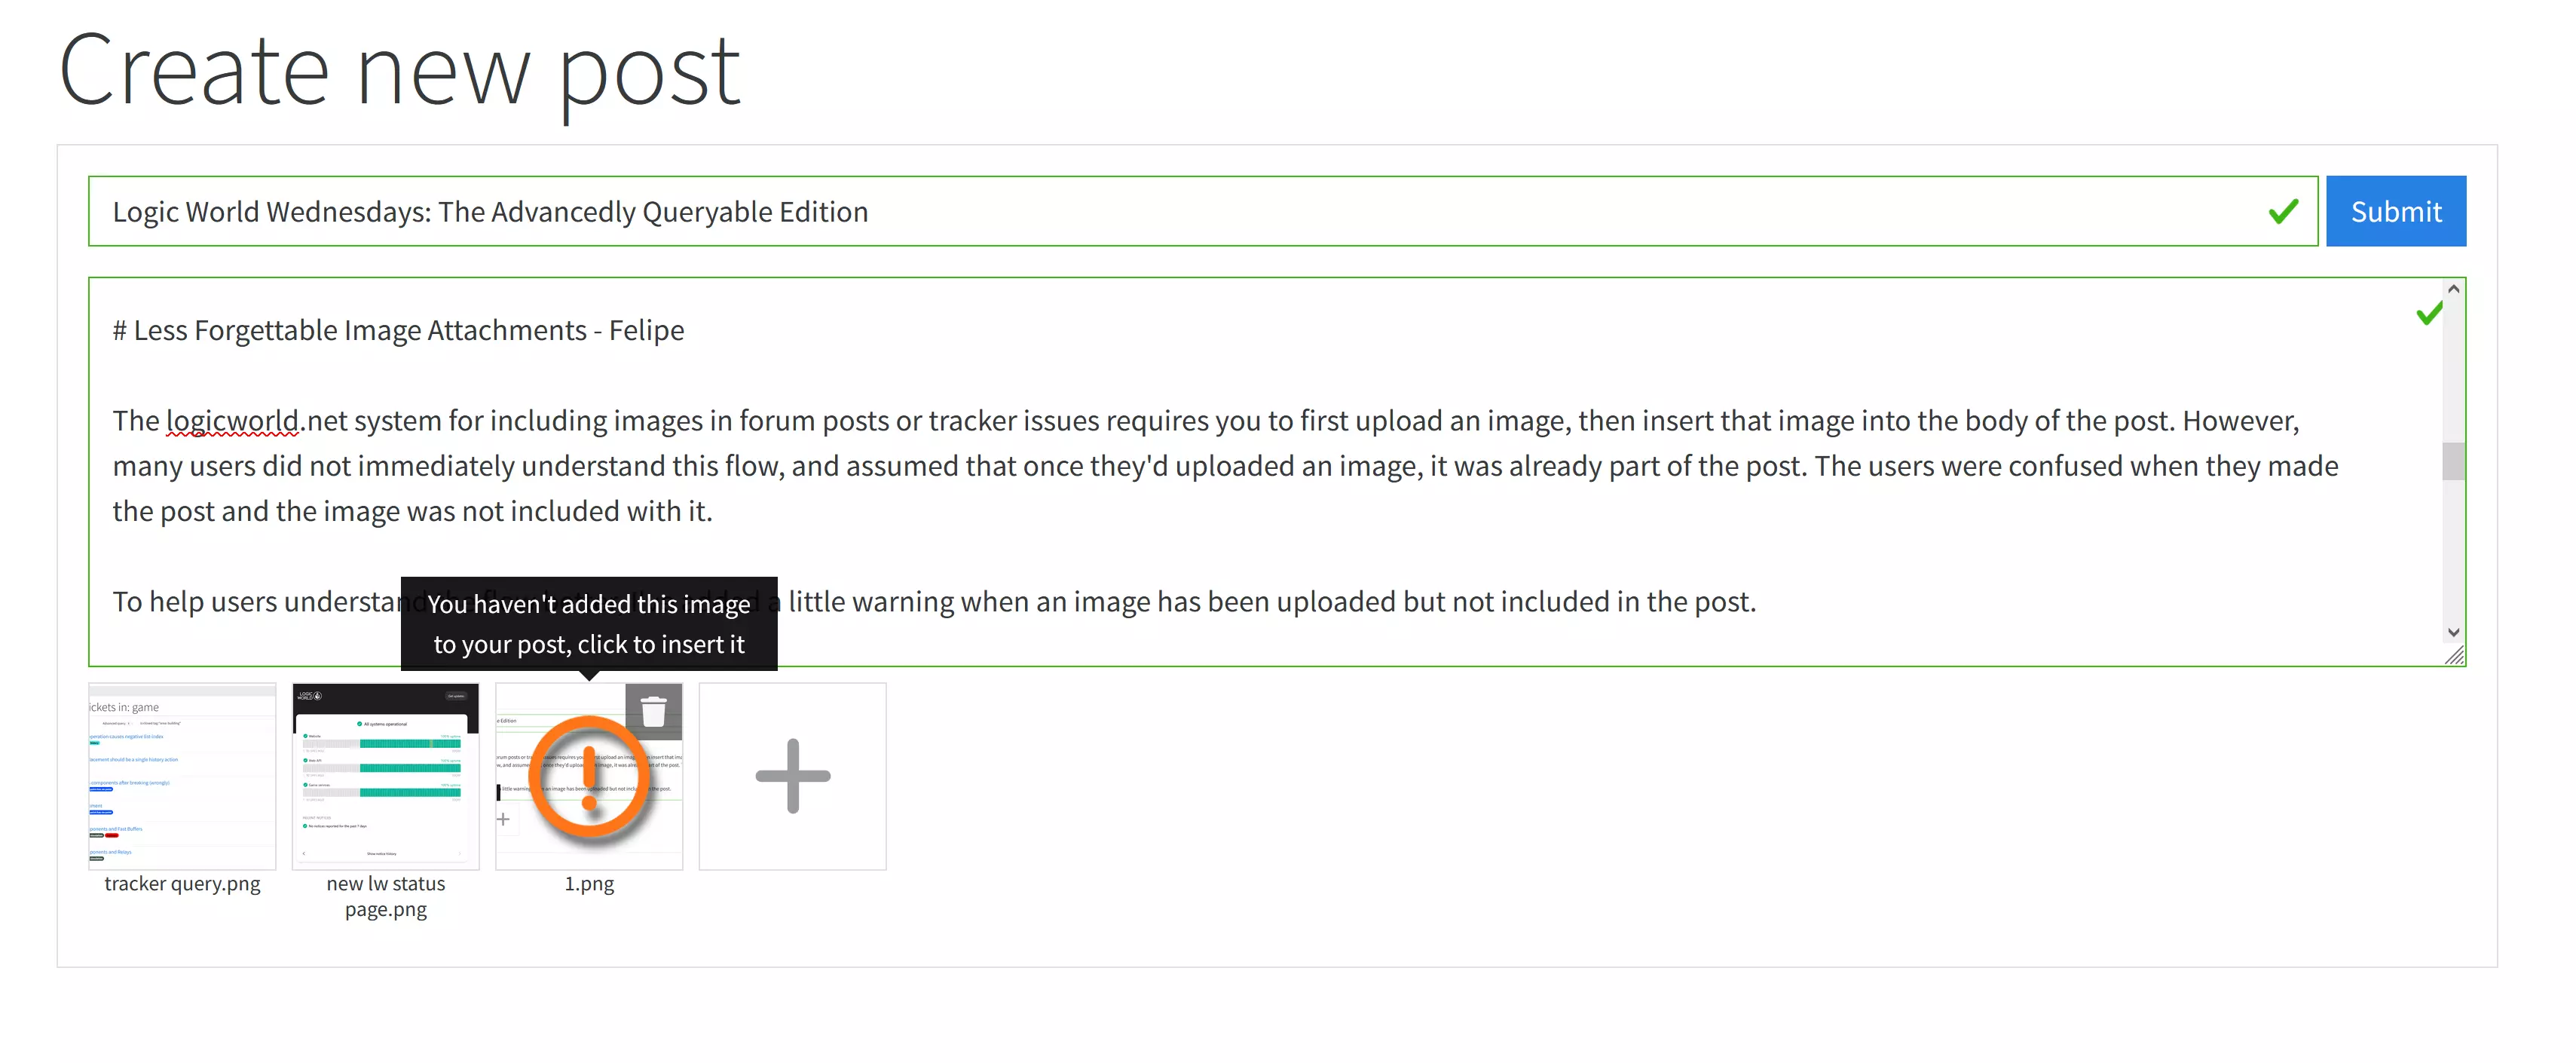Click inside the post body text area
The image size is (2576, 1063).
[1265, 471]
